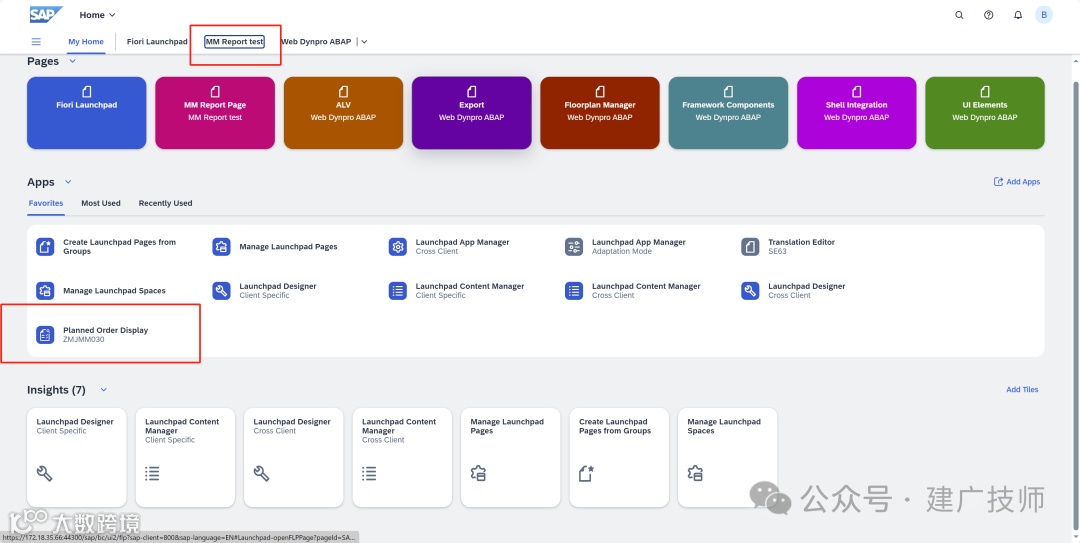
Task: Open the Manage Launchpad Spaces insights tile
Action: point(727,458)
